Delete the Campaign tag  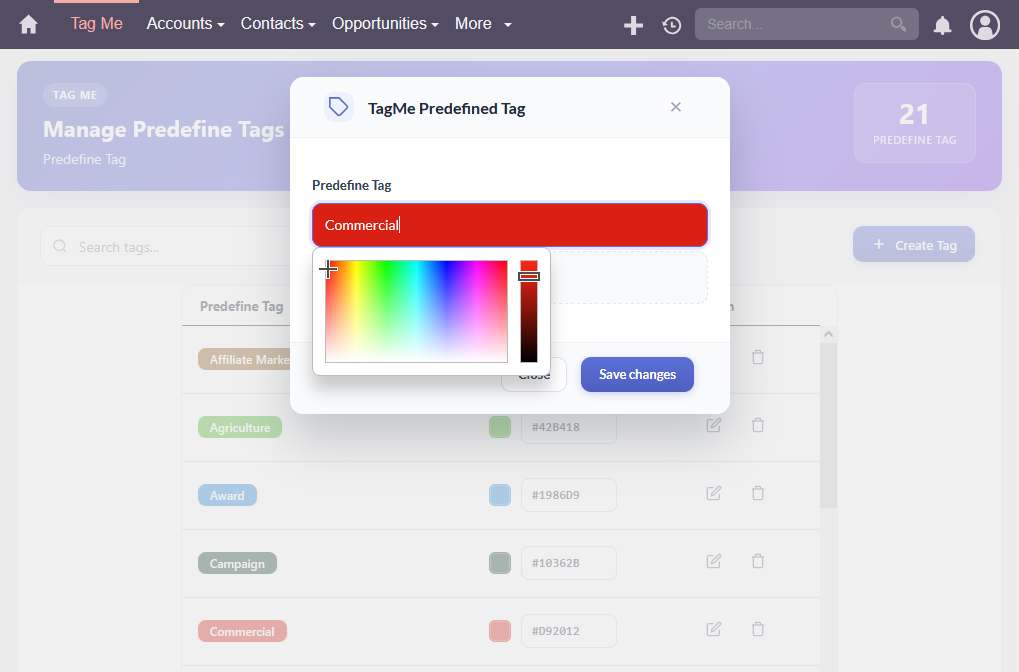[x=758, y=561]
